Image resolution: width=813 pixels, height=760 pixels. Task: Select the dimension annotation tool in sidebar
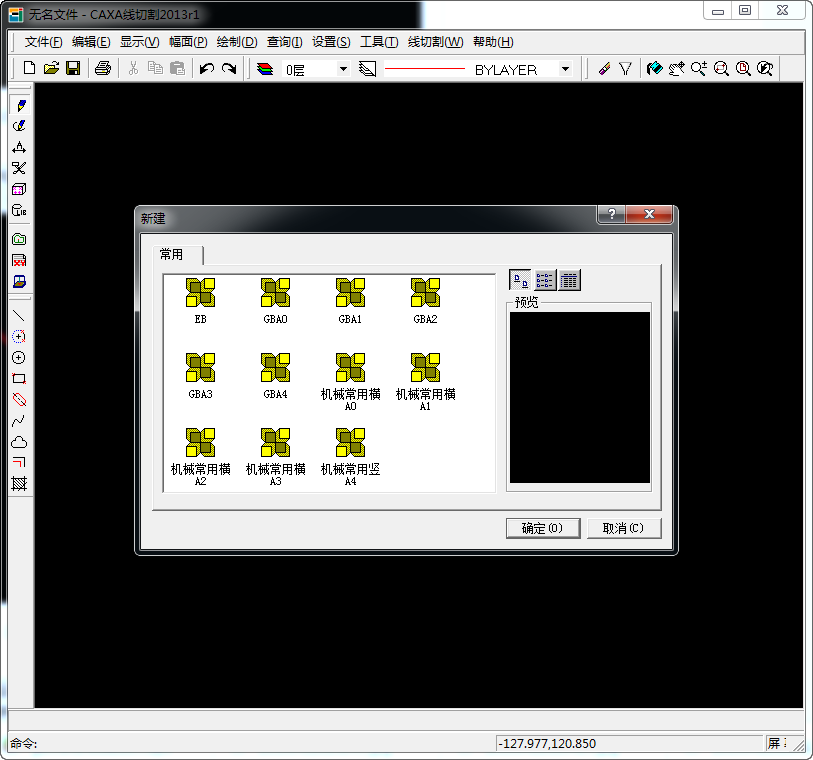[19, 147]
